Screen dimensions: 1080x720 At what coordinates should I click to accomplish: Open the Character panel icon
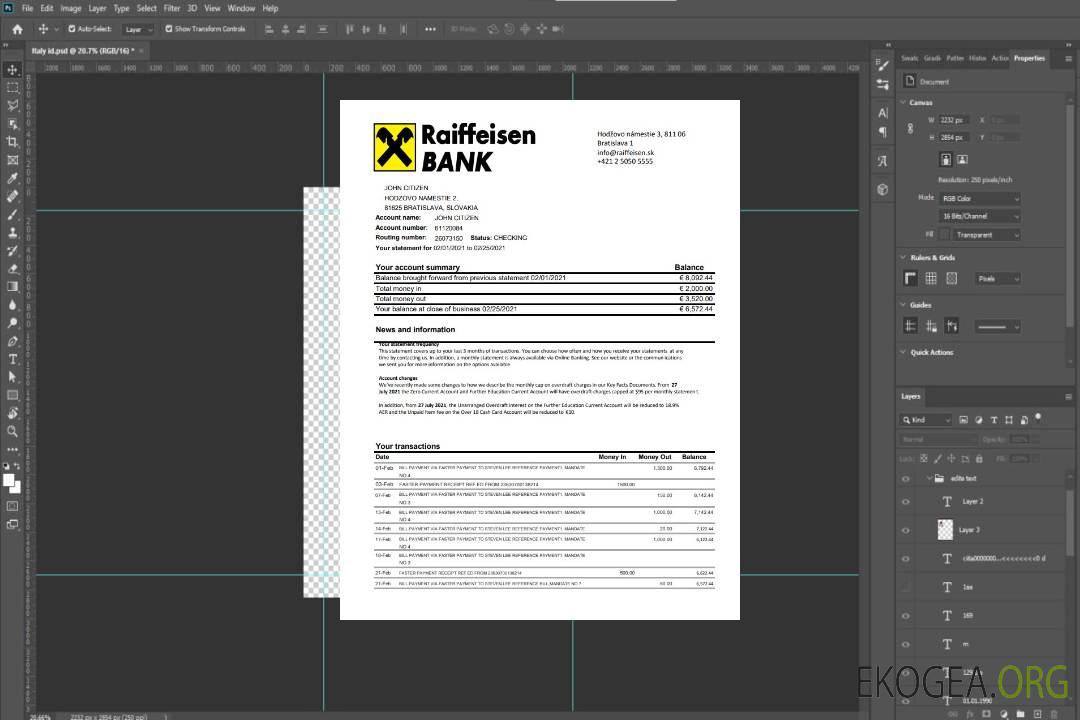click(882, 112)
